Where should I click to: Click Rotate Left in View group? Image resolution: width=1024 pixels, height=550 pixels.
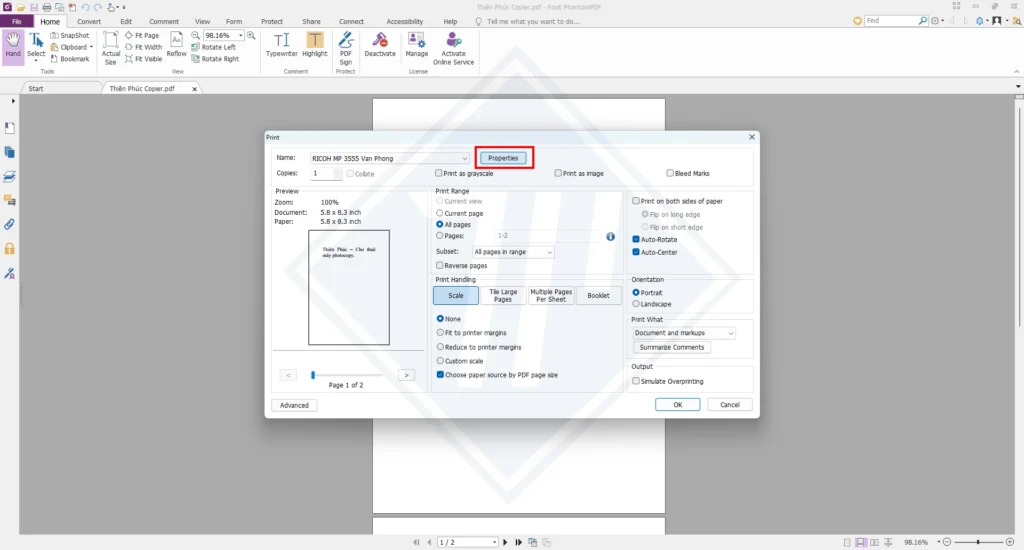[217, 47]
